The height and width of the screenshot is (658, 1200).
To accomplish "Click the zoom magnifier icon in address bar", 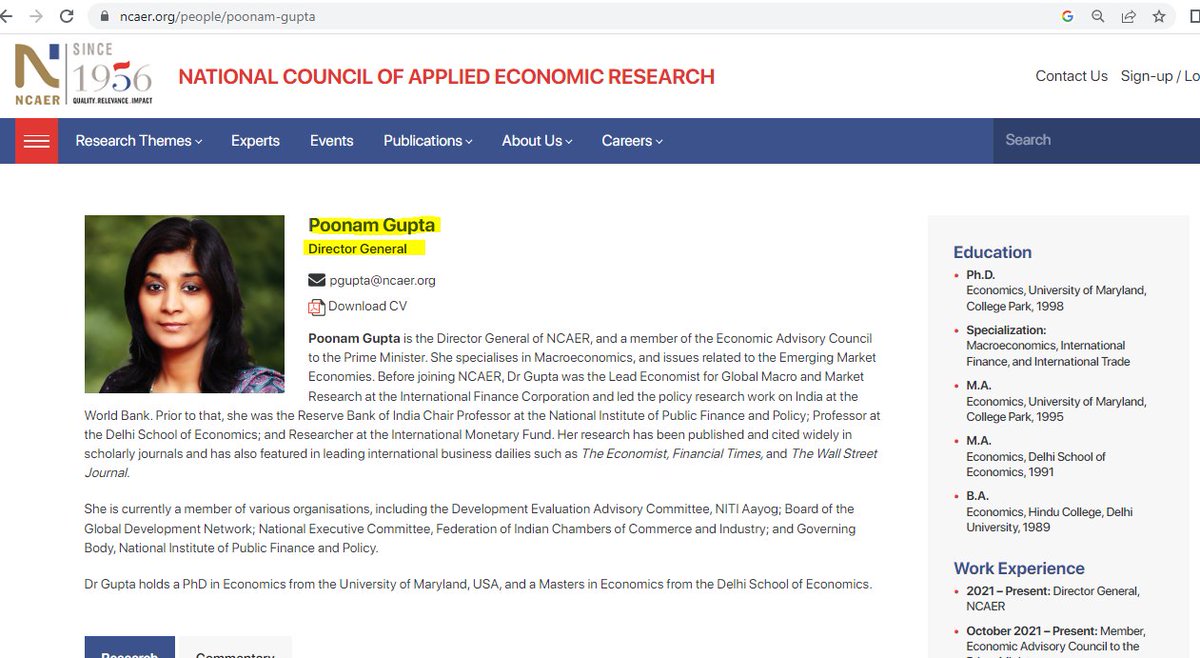I will (x=1098, y=17).
